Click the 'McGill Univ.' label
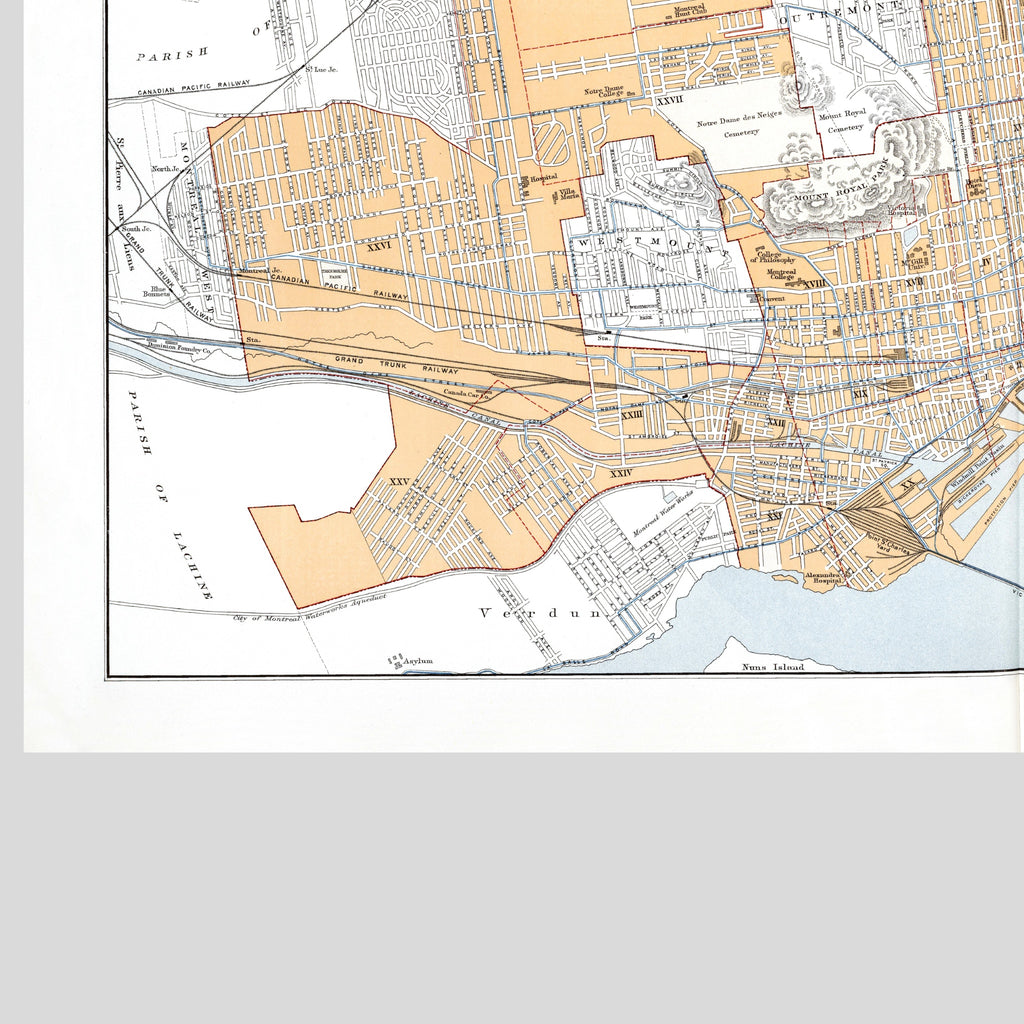Image resolution: width=1024 pixels, height=1024 pixels. 916,263
